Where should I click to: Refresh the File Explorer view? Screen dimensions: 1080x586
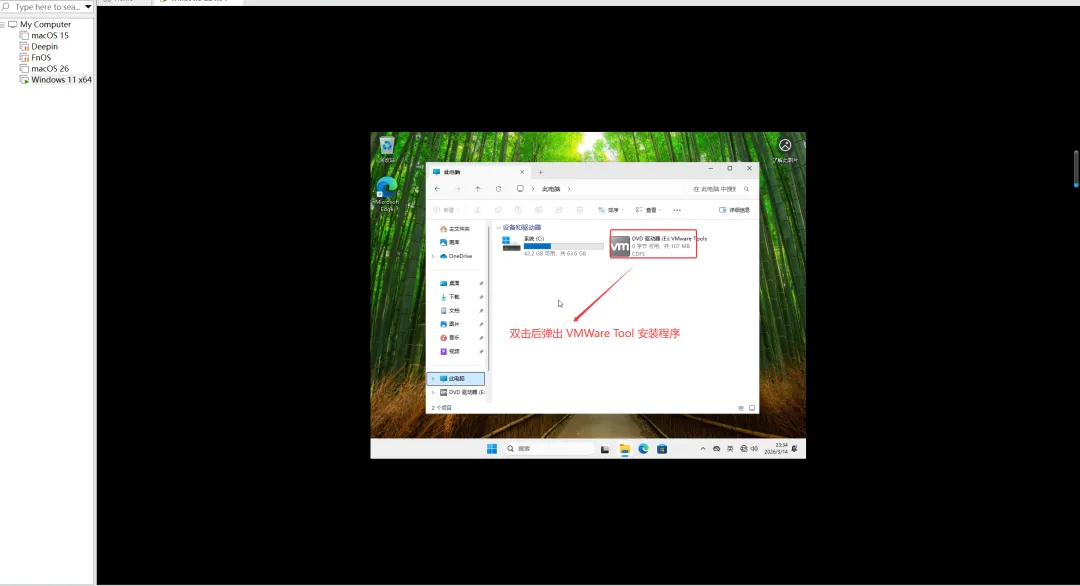point(499,189)
